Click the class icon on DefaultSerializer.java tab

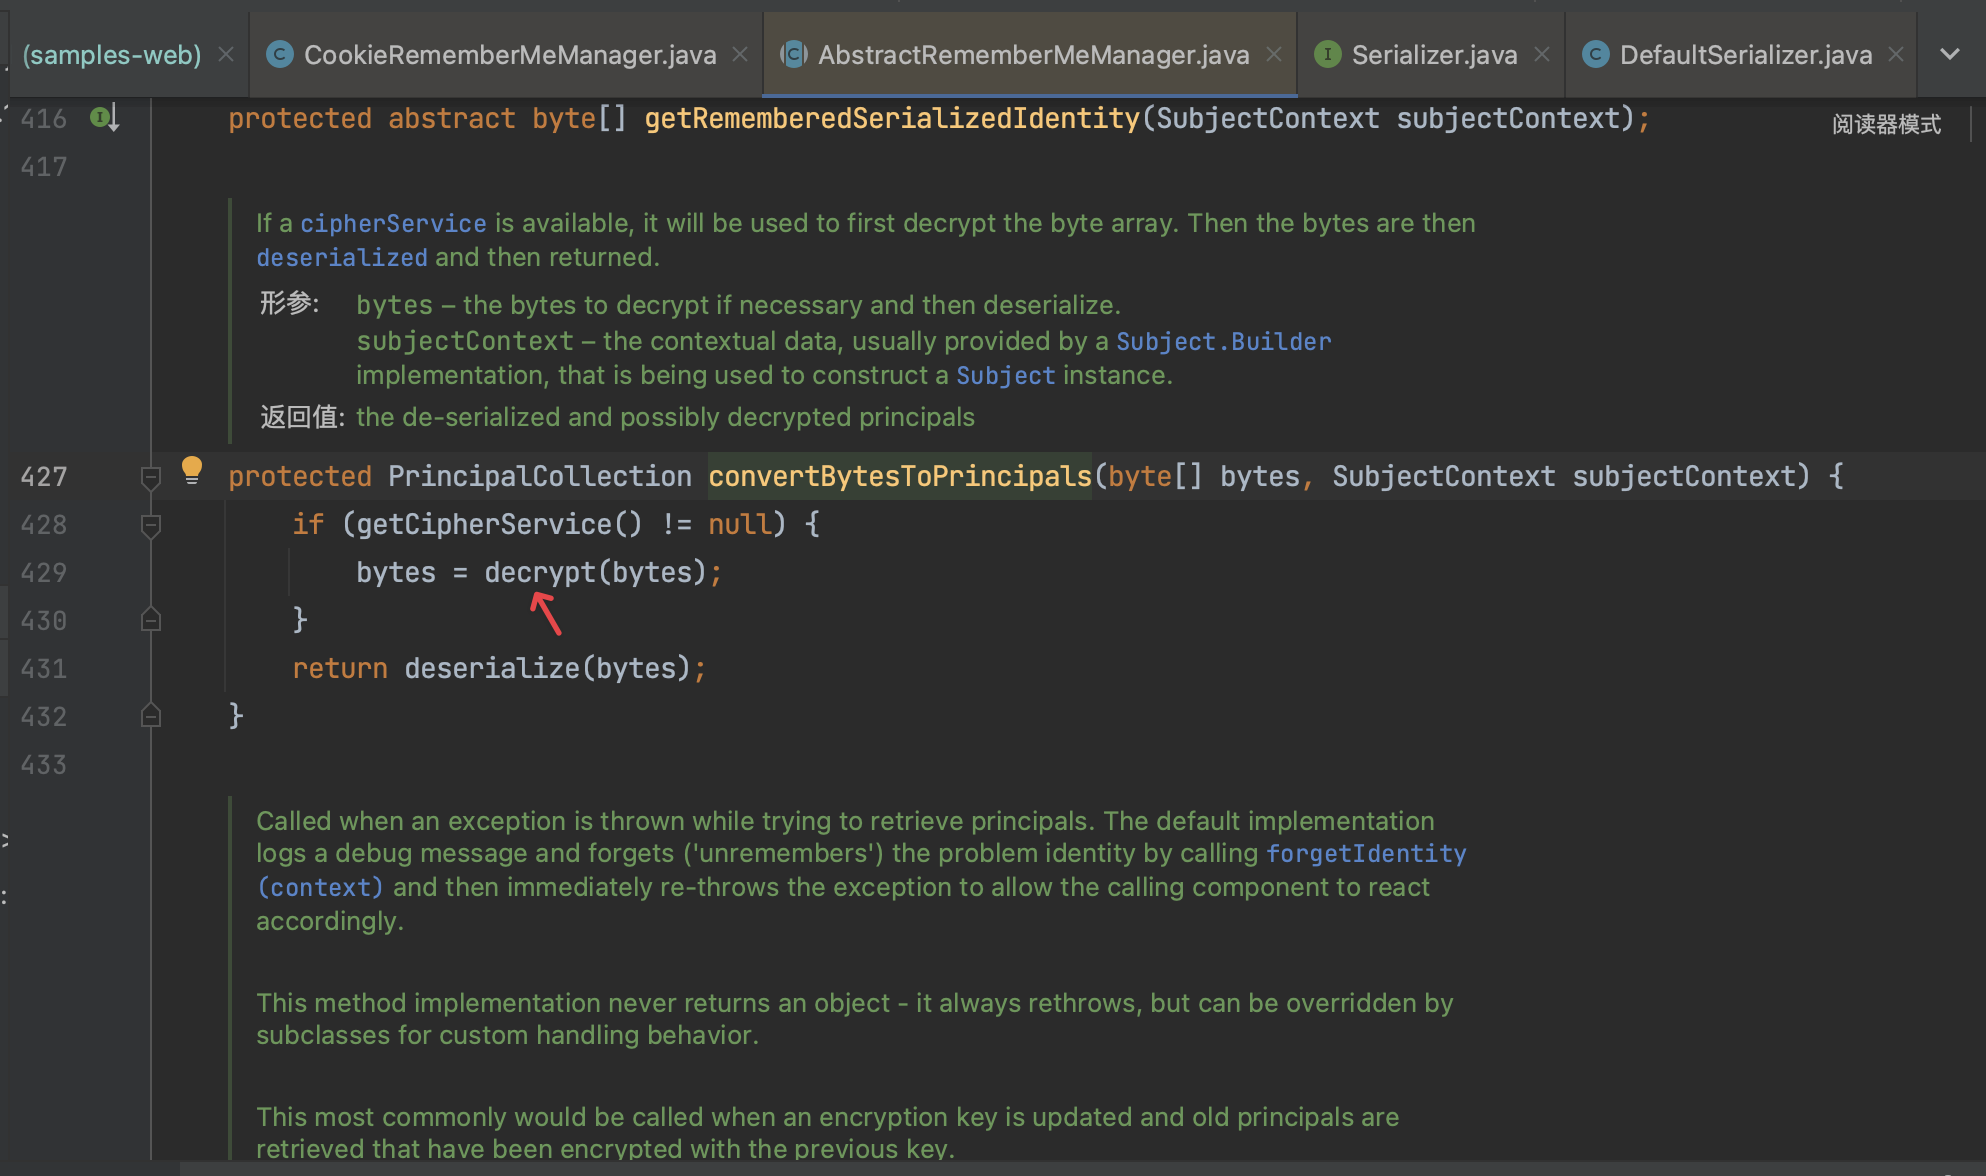1596,54
